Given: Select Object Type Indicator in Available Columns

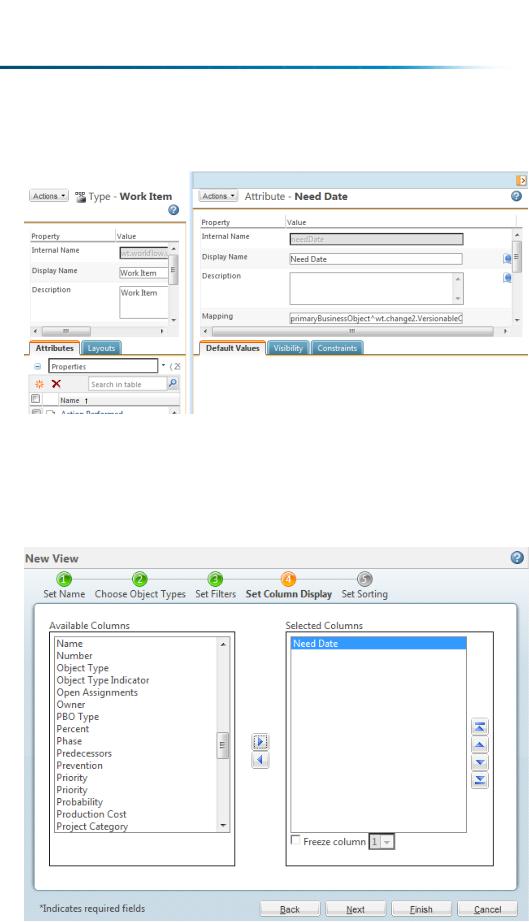Looking at the screenshot, I should pos(103,680).
